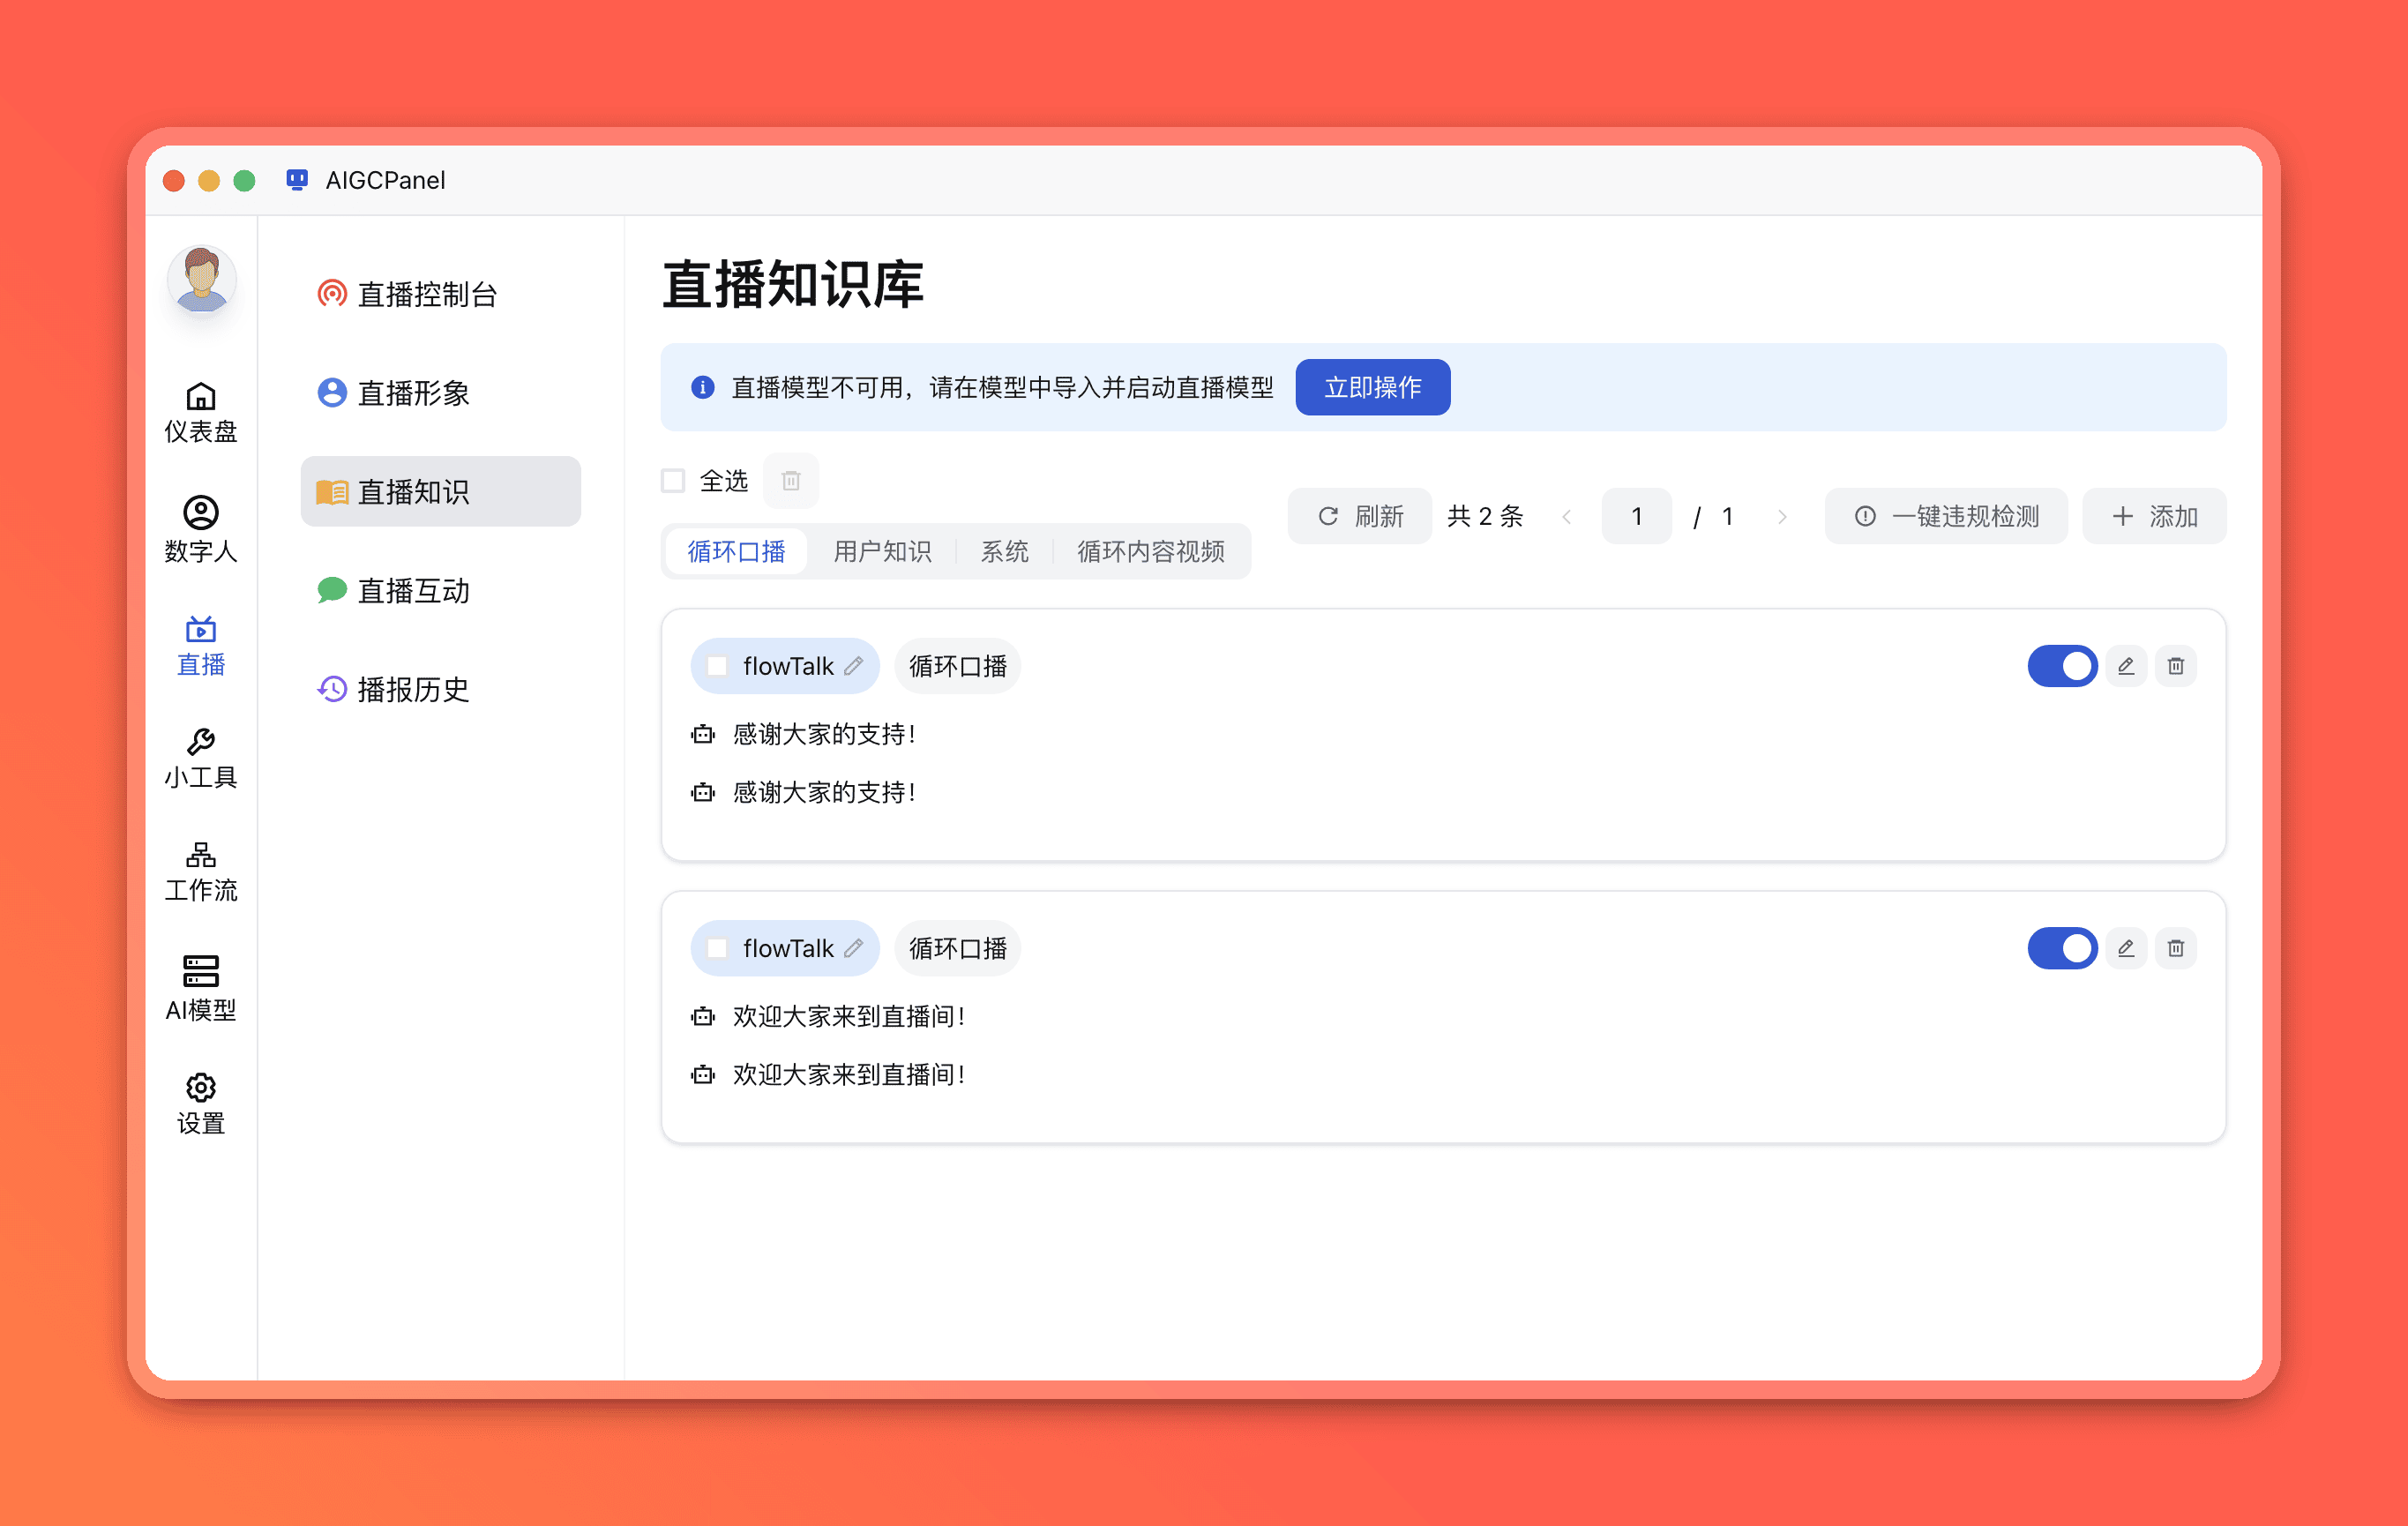This screenshot has height=1526, width=2408.
Task: Click the 直播知识库 page heading
Action: click(x=792, y=284)
